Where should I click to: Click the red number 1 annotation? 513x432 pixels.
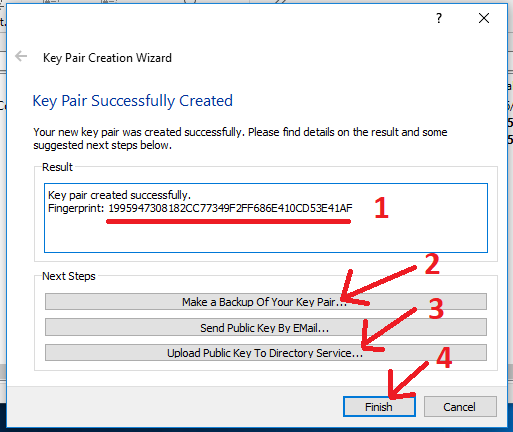click(381, 208)
